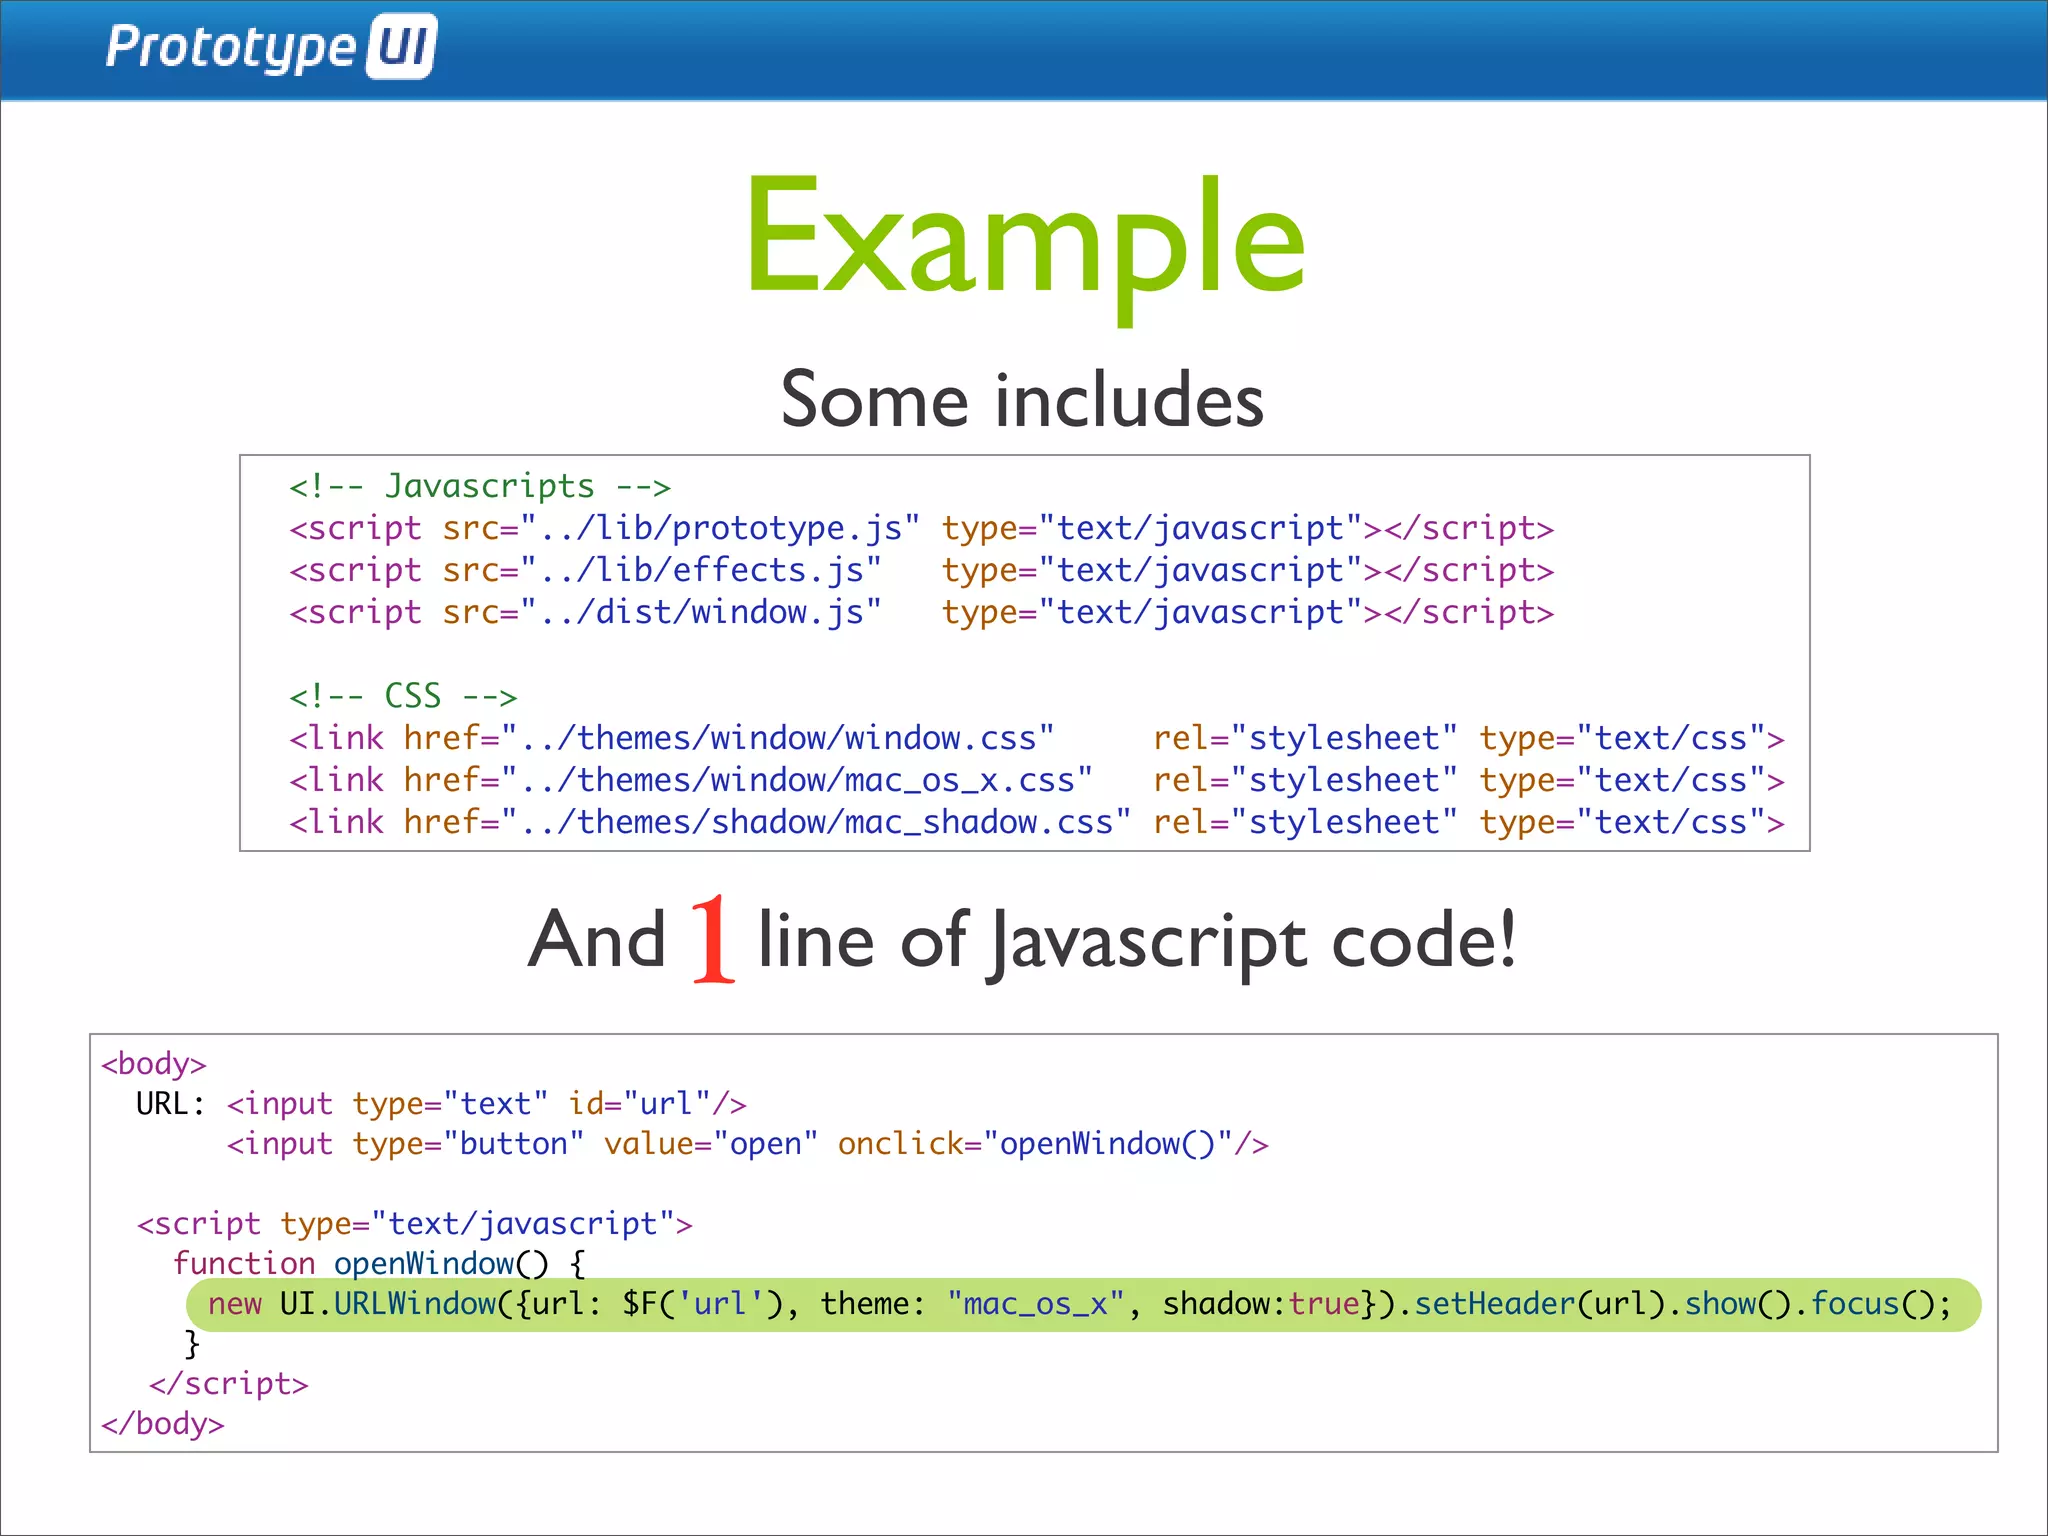Click the mac_os_x.css link line
Screen dimensions: 2048x1536
click(x=1035, y=780)
